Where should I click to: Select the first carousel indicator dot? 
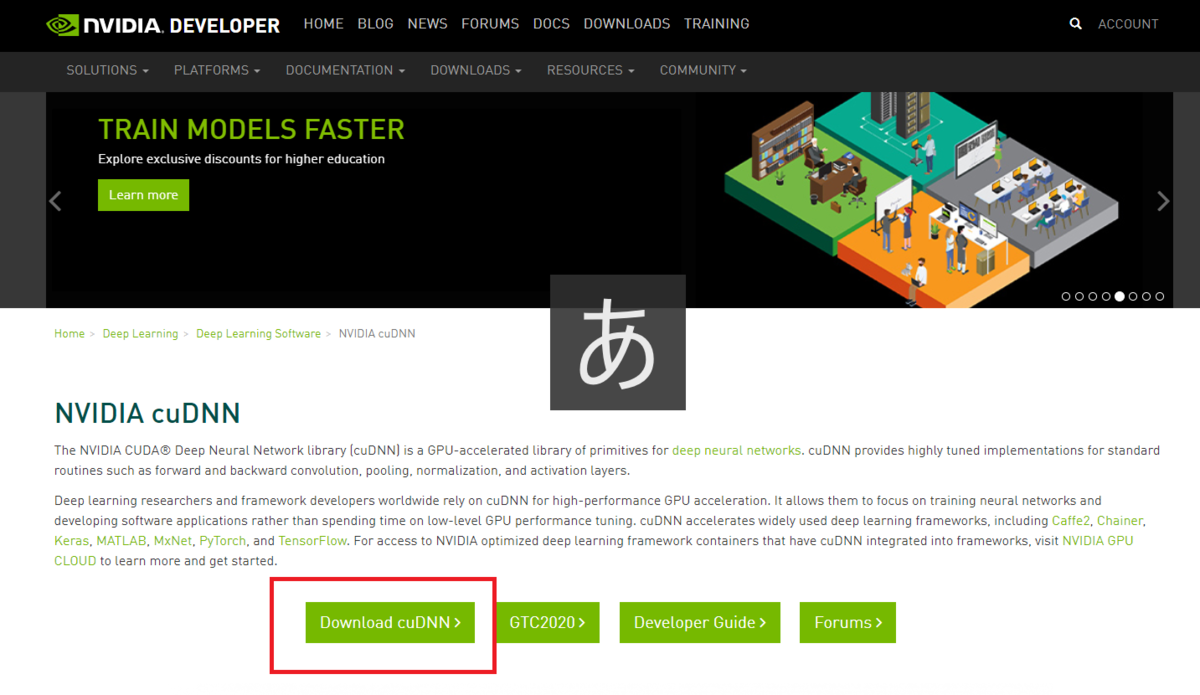1066,296
